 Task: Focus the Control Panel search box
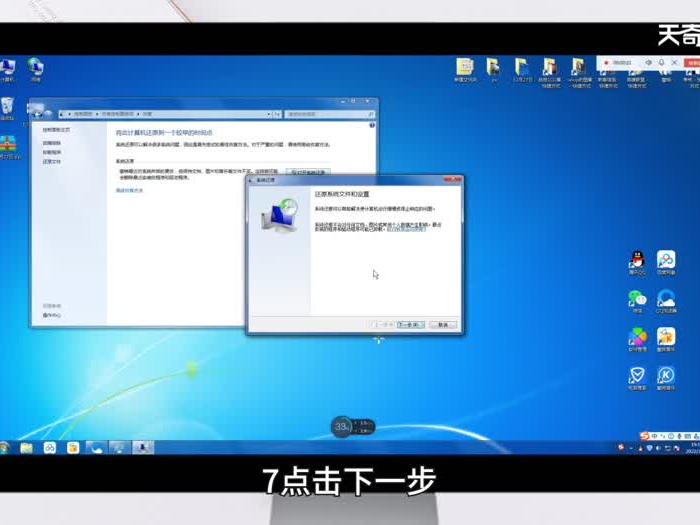pos(329,114)
